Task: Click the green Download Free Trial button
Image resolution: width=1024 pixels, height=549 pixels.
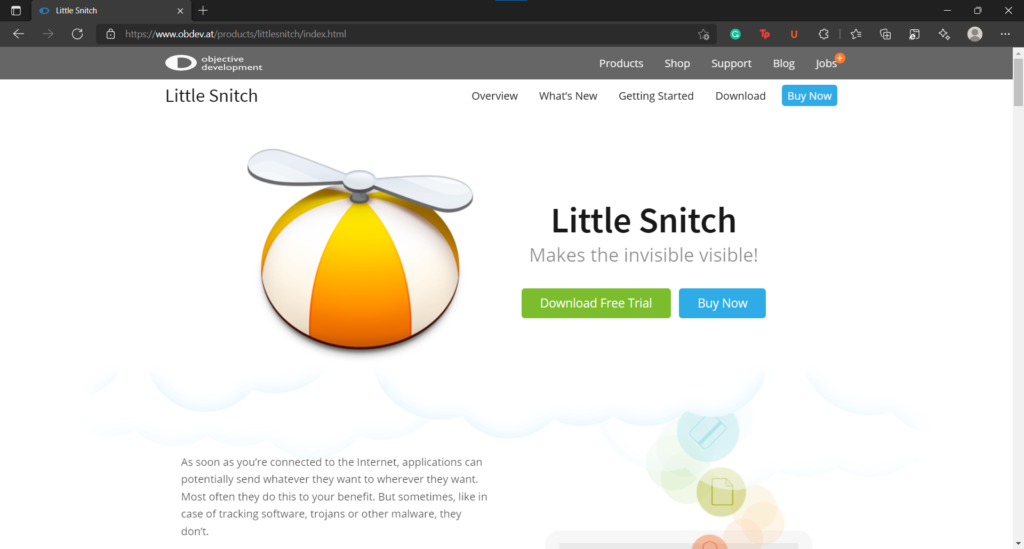Action: click(x=596, y=303)
